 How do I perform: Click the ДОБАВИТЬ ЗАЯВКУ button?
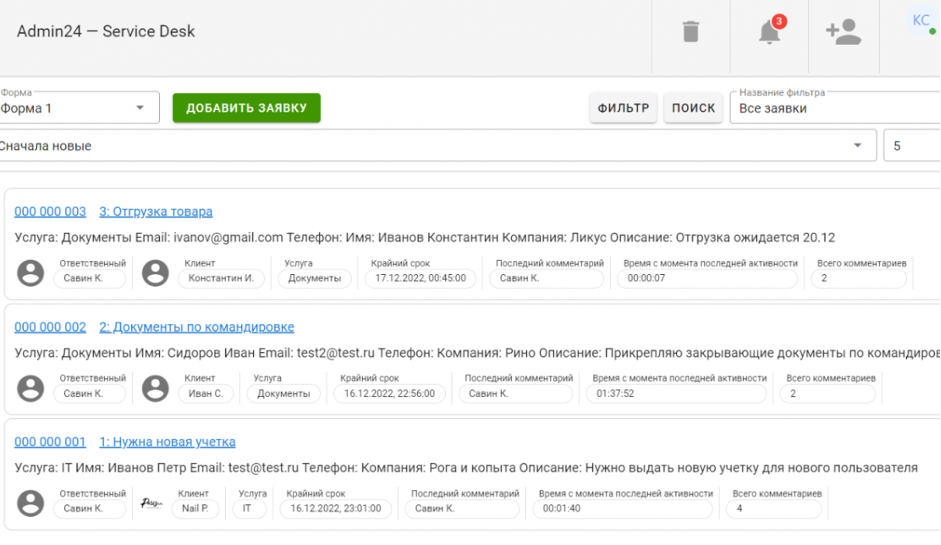pos(246,108)
